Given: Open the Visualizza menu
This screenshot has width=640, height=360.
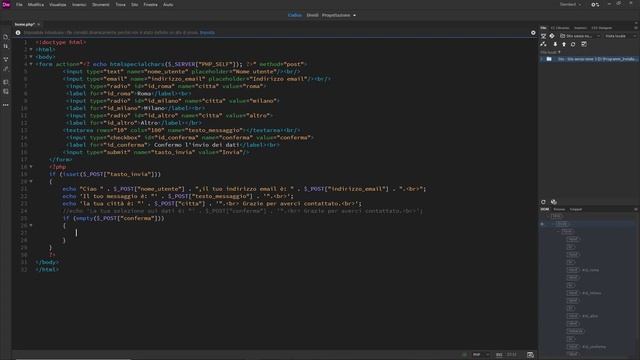Looking at the screenshot, I should pos(58,4).
